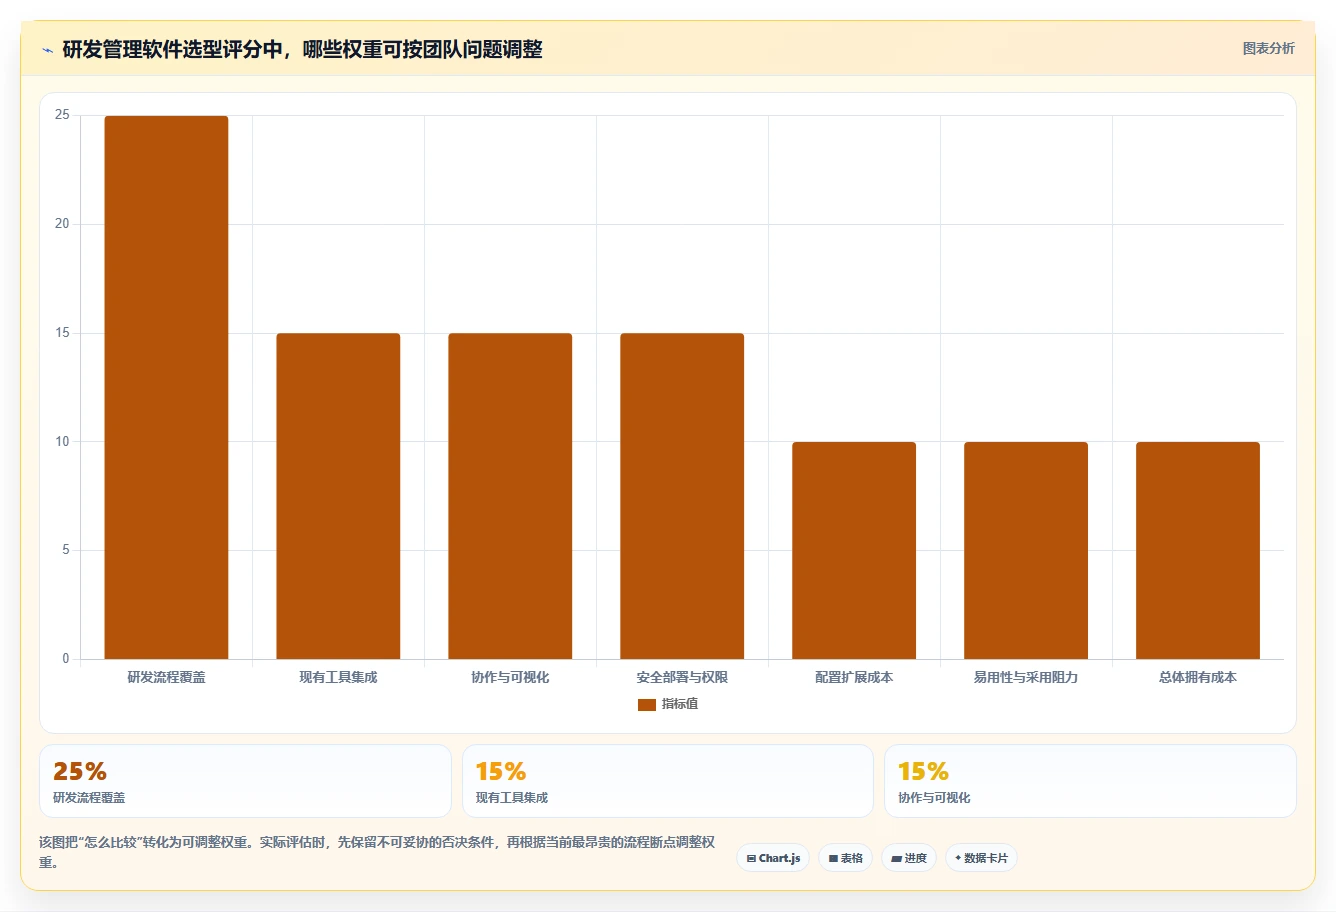Click x-axis label 配置扩展成本
1336x912 pixels.
[854, 677]
